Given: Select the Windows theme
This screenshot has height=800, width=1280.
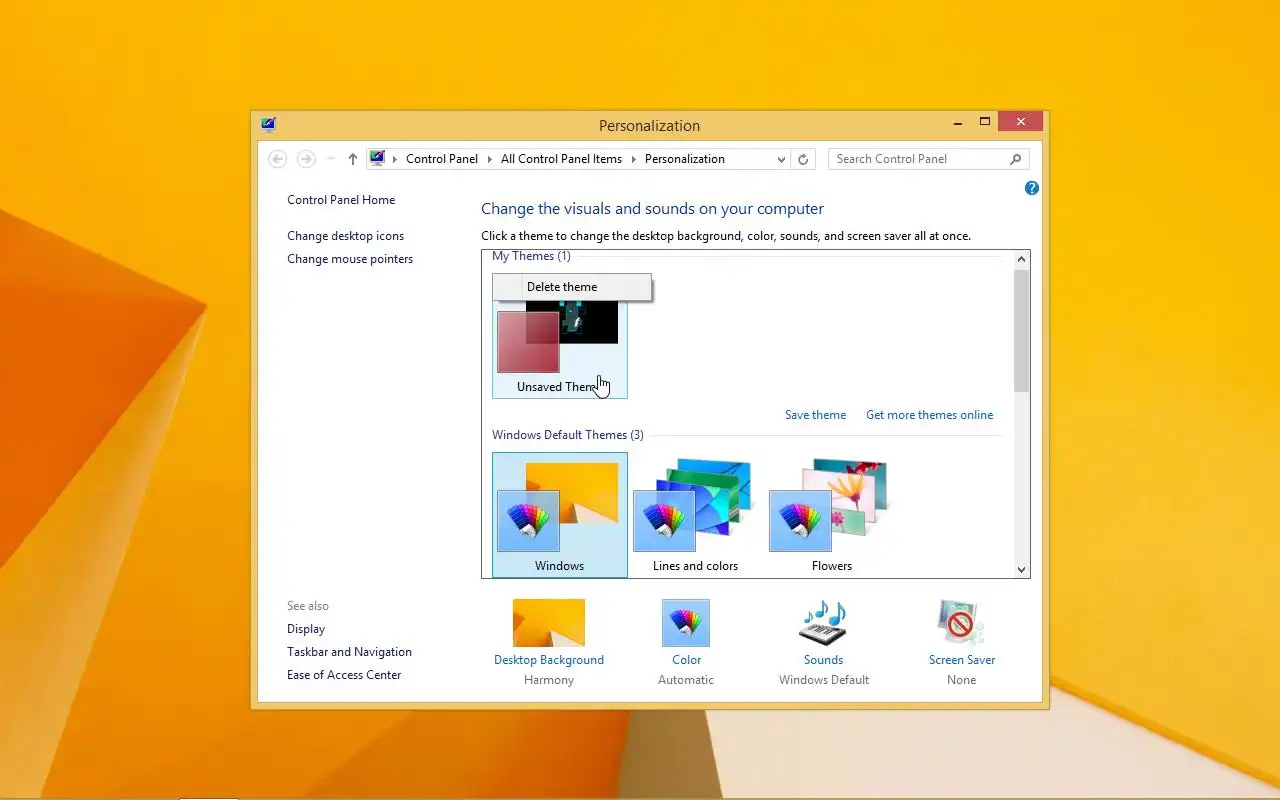Looking at the screenshot, I should 560,515.
